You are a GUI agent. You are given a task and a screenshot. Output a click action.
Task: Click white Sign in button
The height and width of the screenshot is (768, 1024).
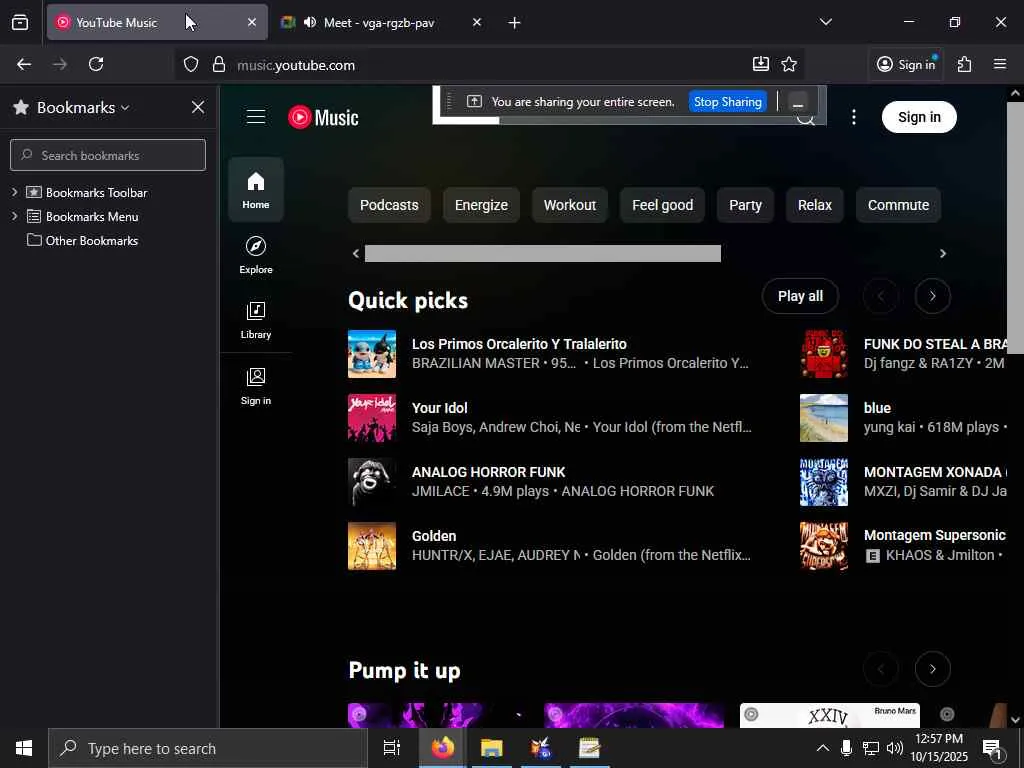919,118
